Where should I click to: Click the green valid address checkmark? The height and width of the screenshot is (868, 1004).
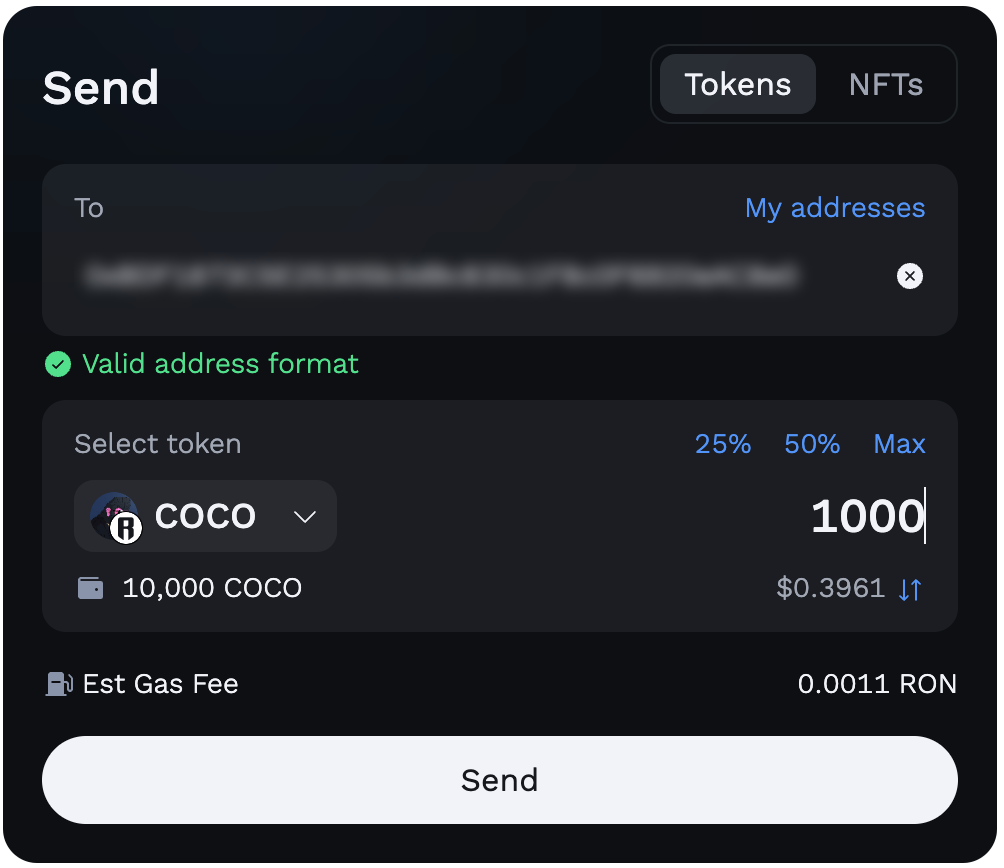[x=58, y=364]
